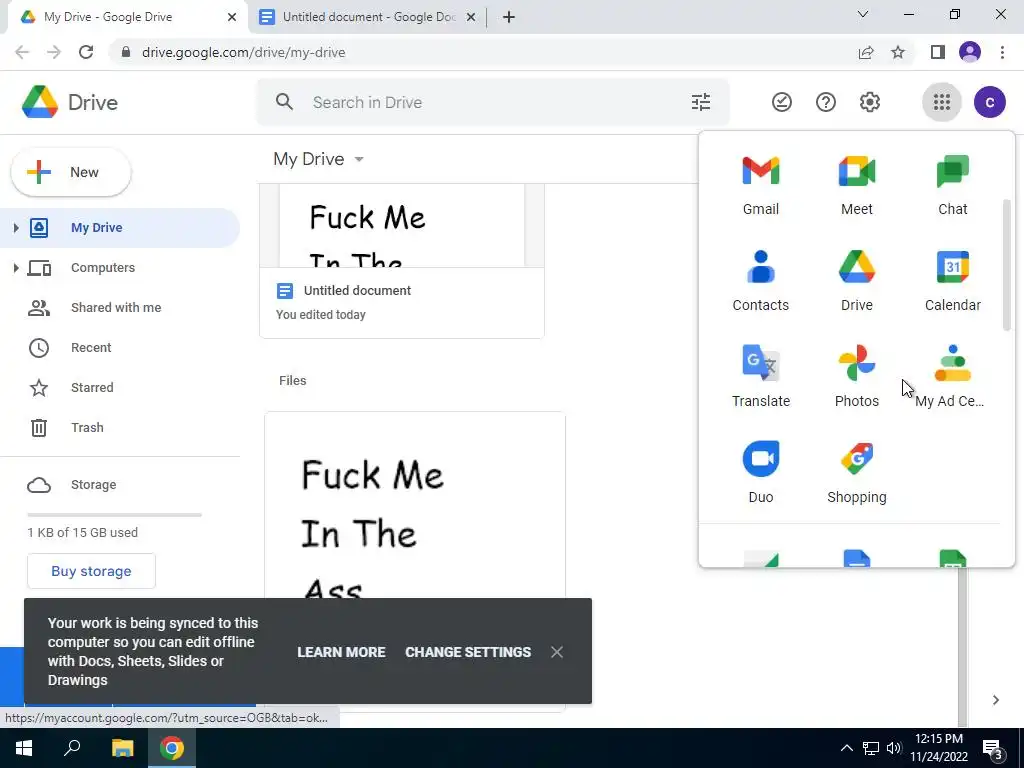This screenshot has width=1024, height=768.
Task: Open My Ad Center app
Action: (952, 377)
